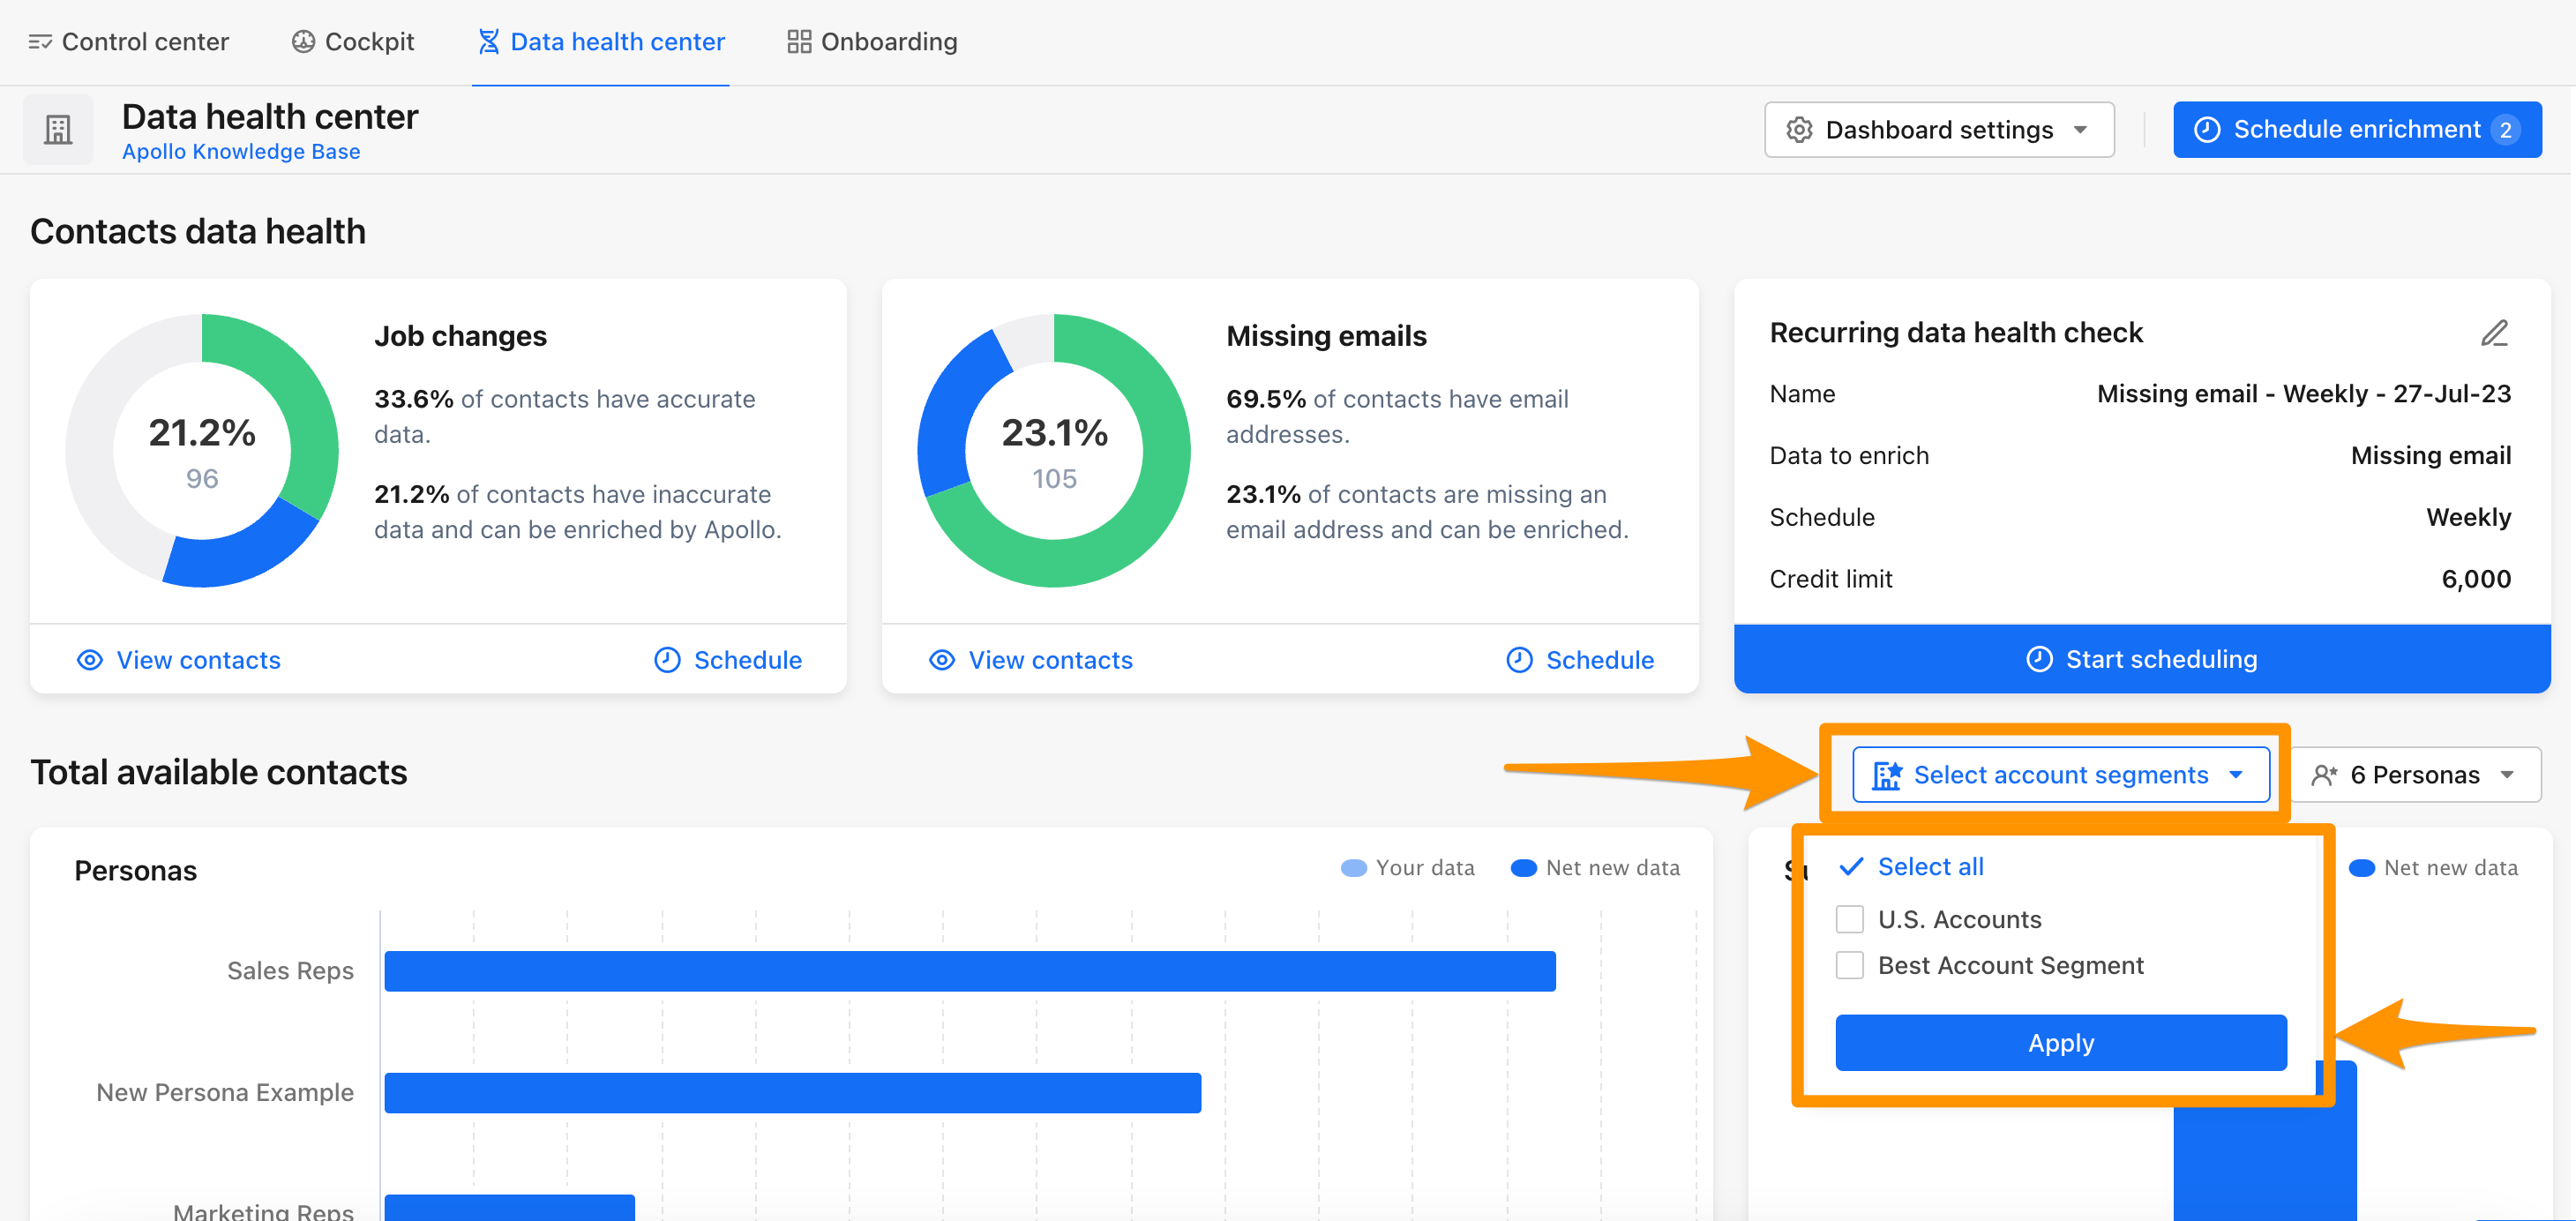Open the Control center tab
This screenshot has height=1221, width=2576.
(129, 42)
